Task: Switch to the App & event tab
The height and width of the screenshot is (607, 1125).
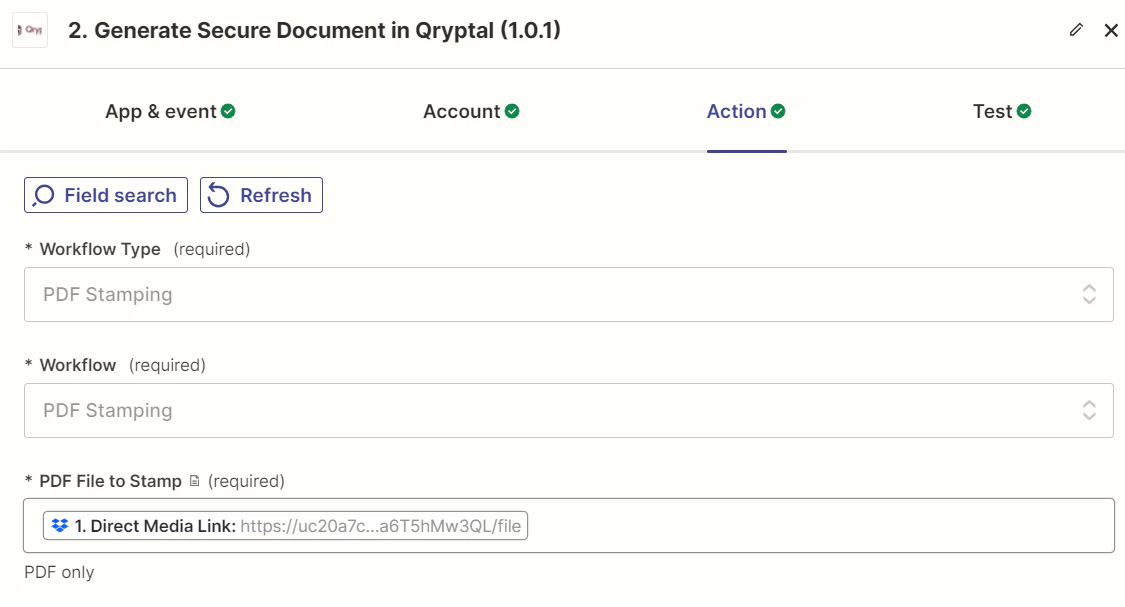Action: point(162,111)
